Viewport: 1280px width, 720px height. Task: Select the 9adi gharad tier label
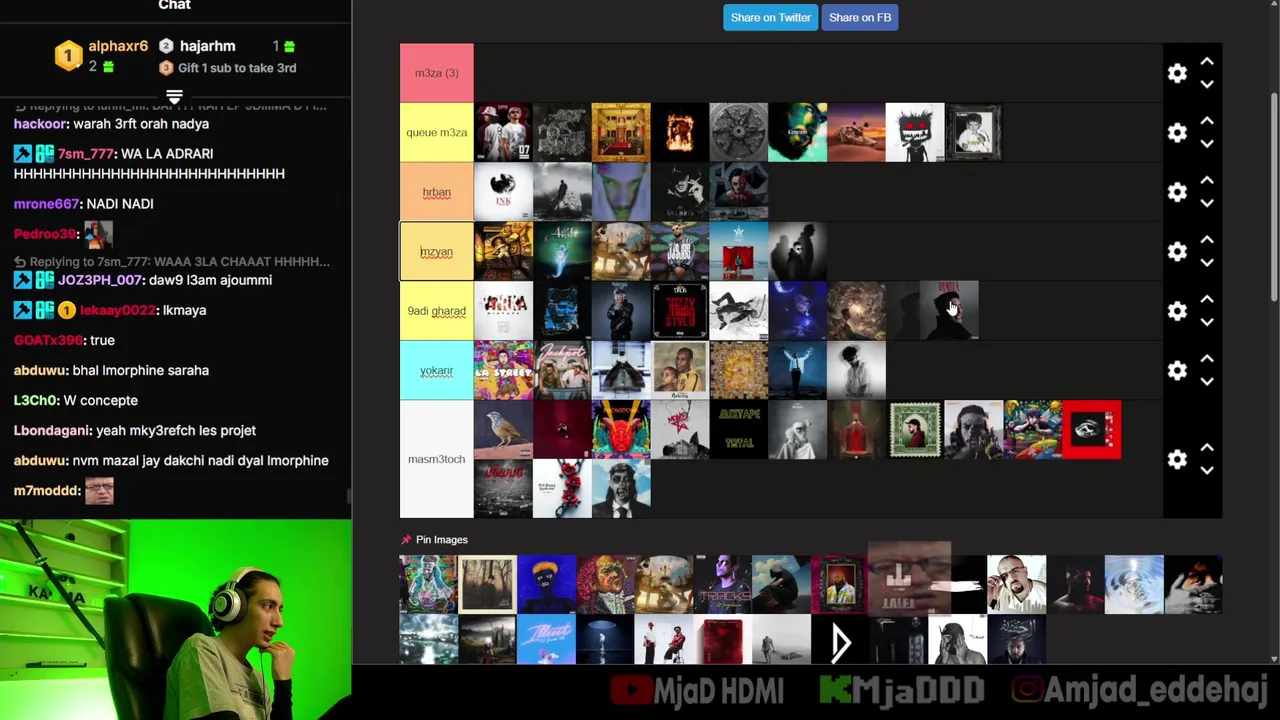[x=437, y=311]
